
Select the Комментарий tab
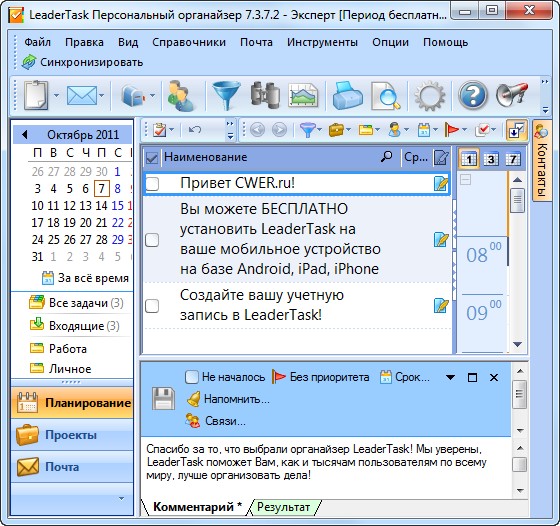pyautogui.click(x=197, y=507)
